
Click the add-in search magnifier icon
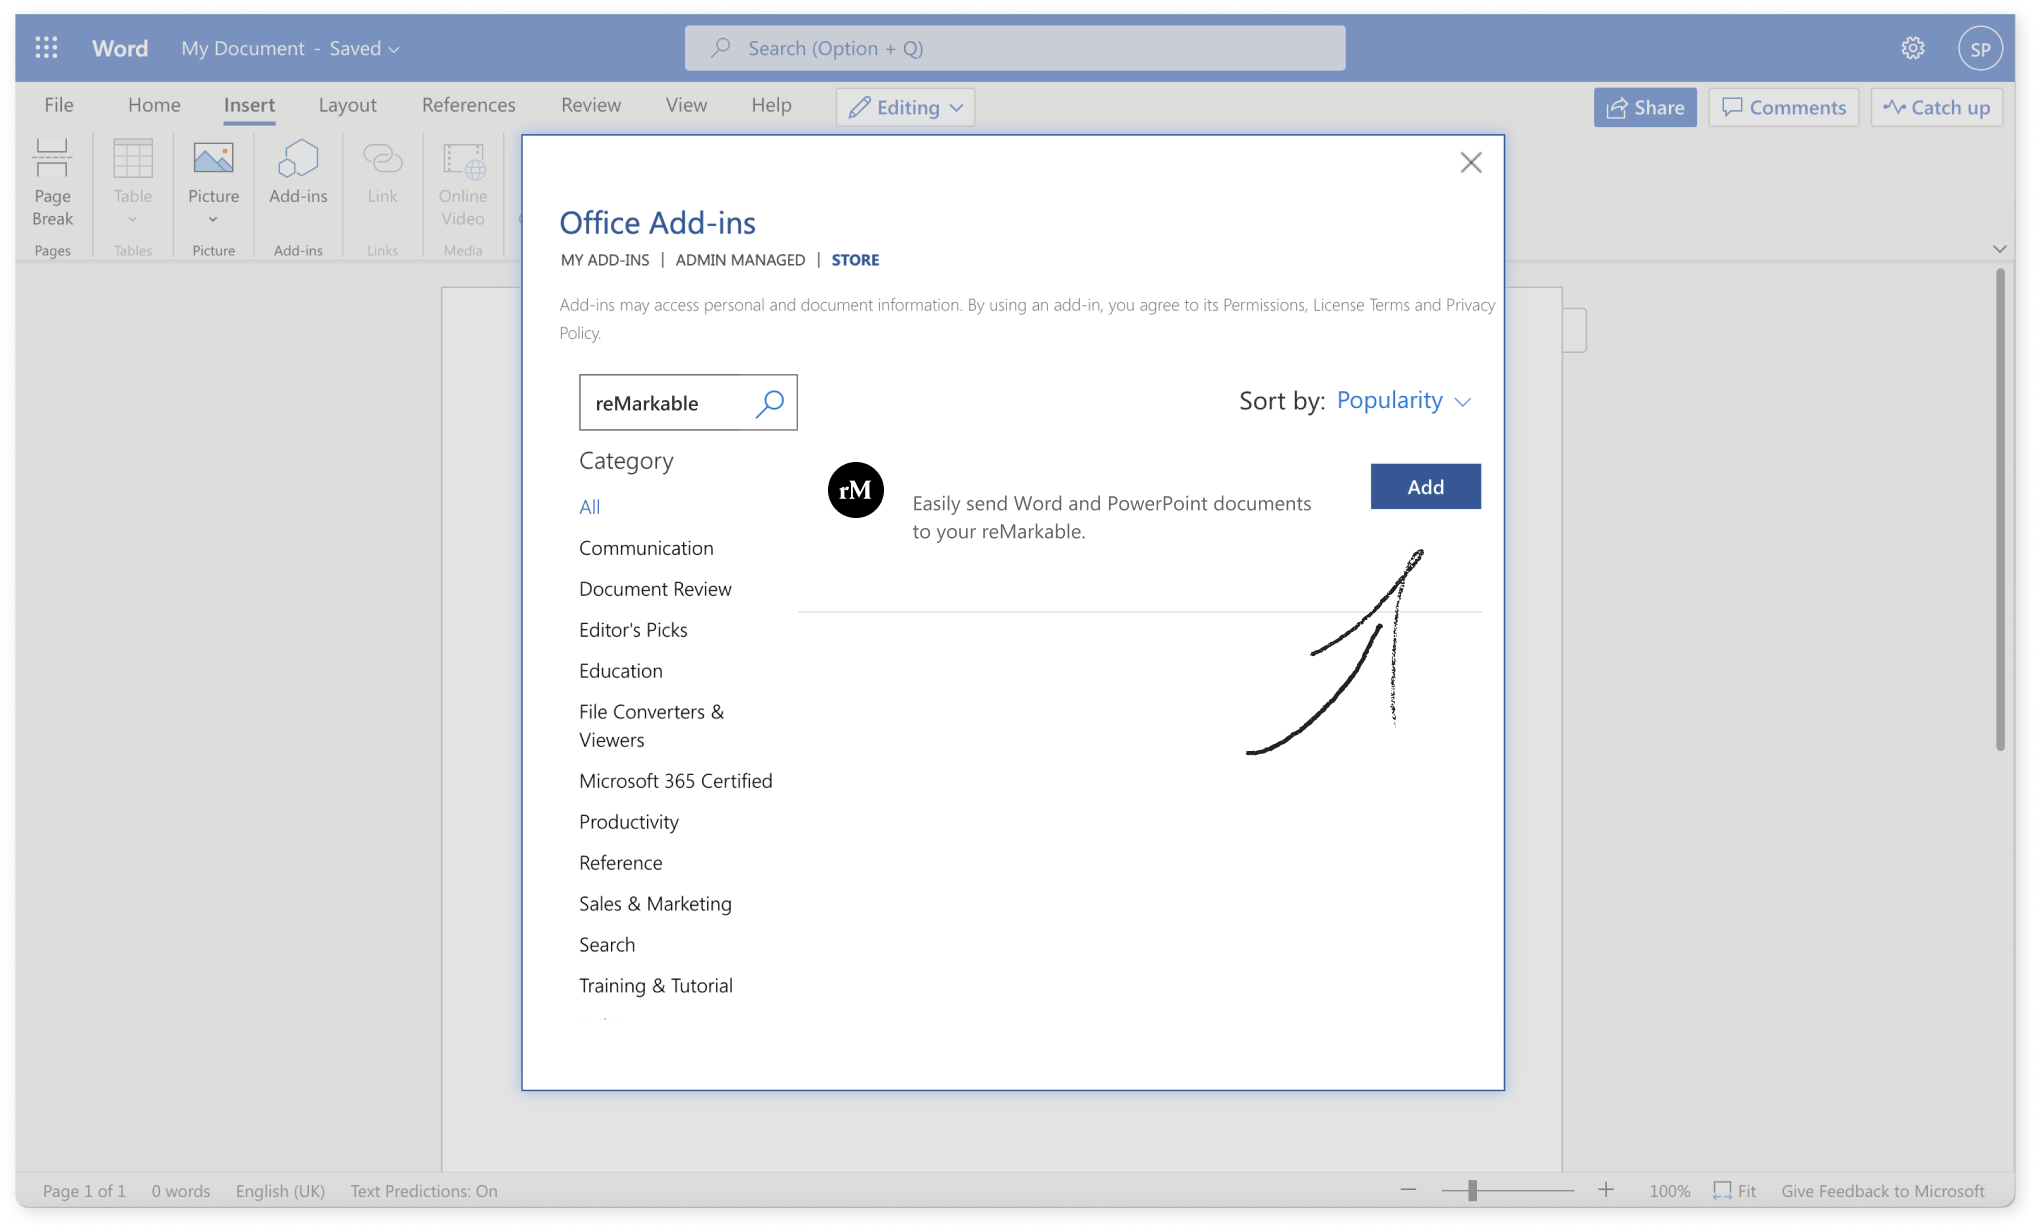pyautogui.click(x=770, y=403)
